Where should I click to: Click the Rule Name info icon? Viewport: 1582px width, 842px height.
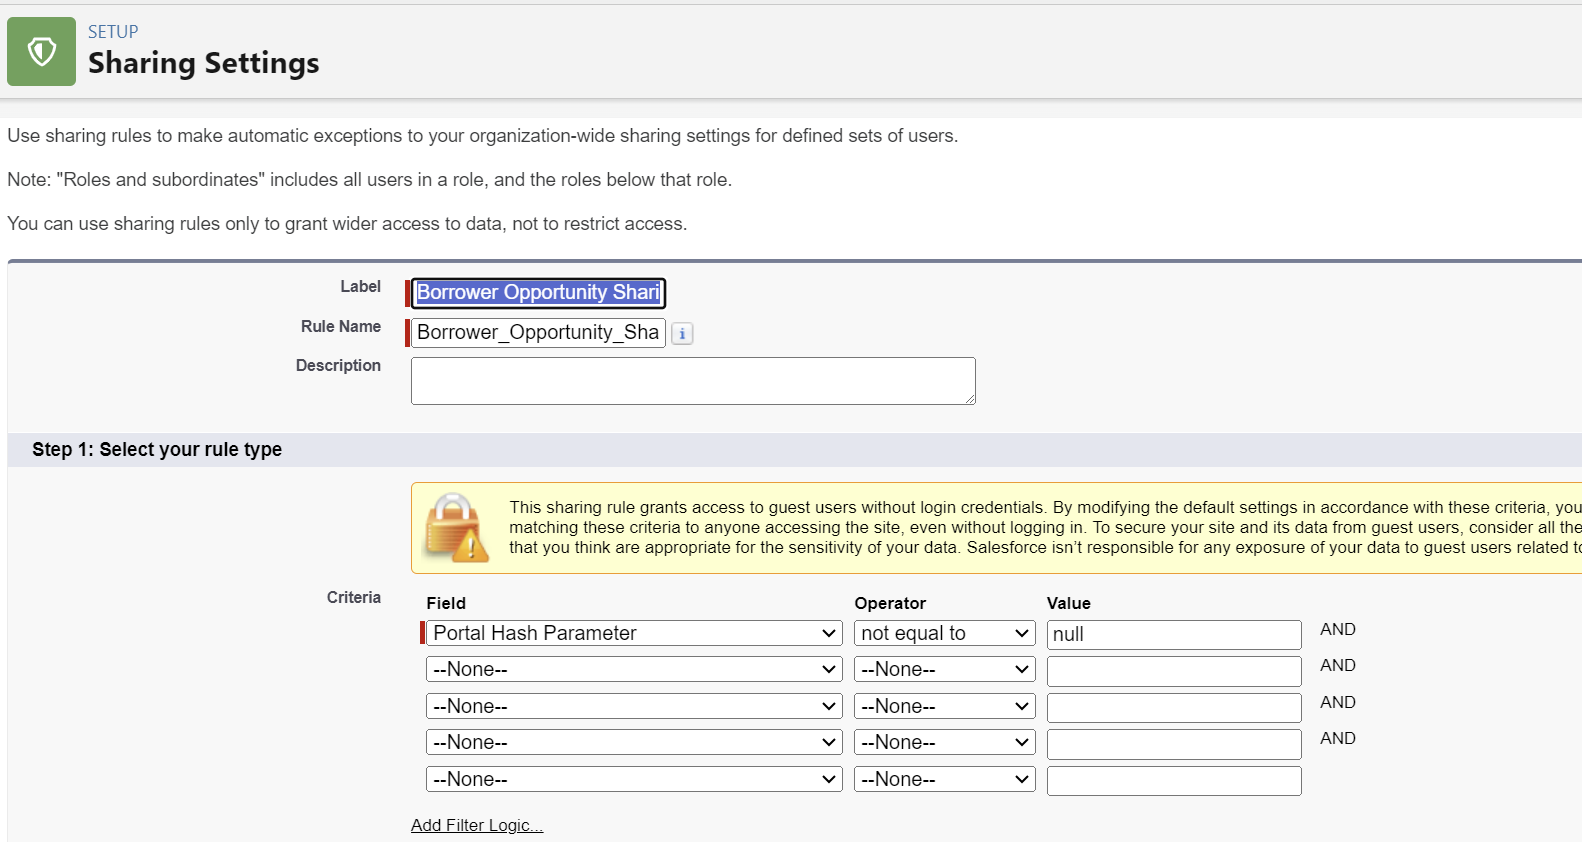click(x=682, y=334)
